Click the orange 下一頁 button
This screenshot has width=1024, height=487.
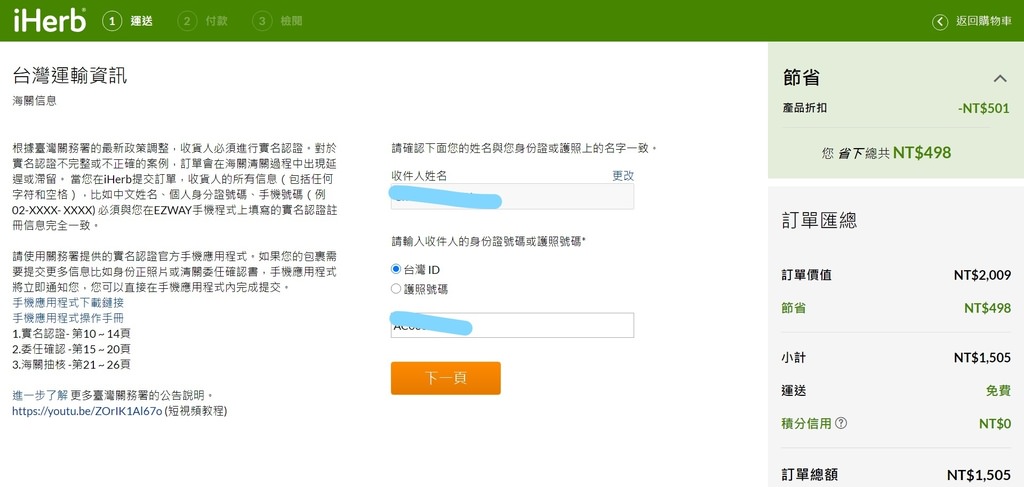click(x=446, y=378)
